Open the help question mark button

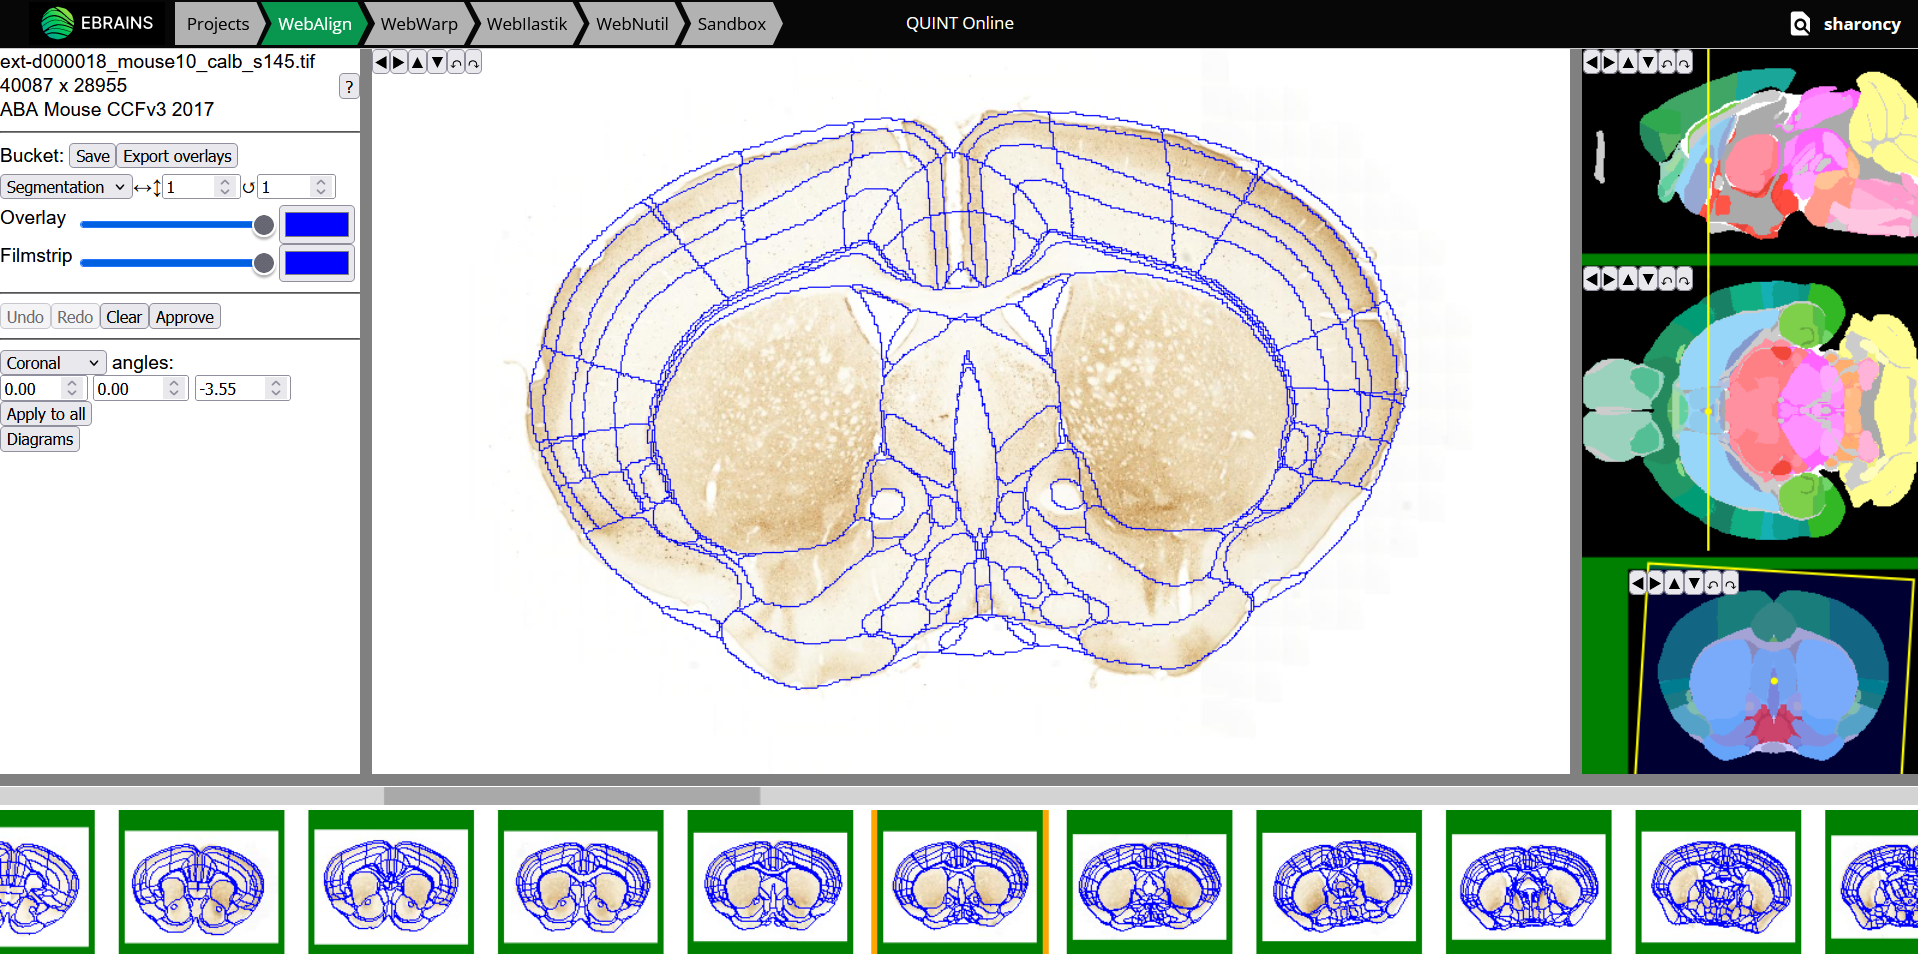[349, 87]
